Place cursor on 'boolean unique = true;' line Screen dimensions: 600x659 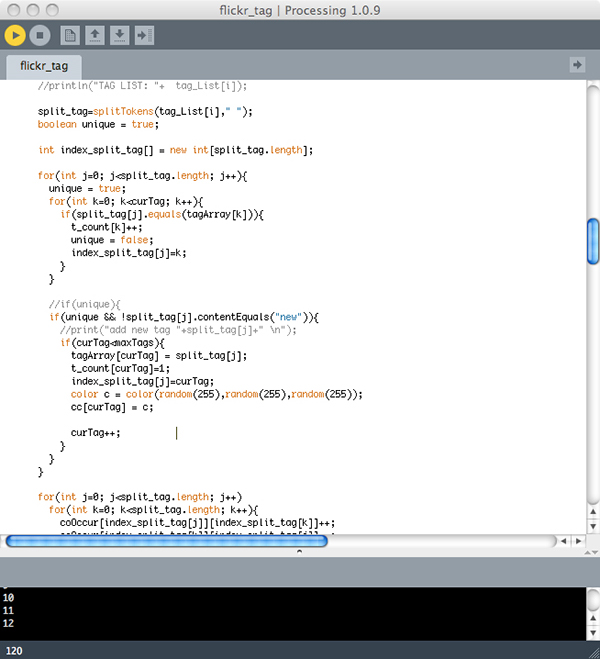point(98,124)
